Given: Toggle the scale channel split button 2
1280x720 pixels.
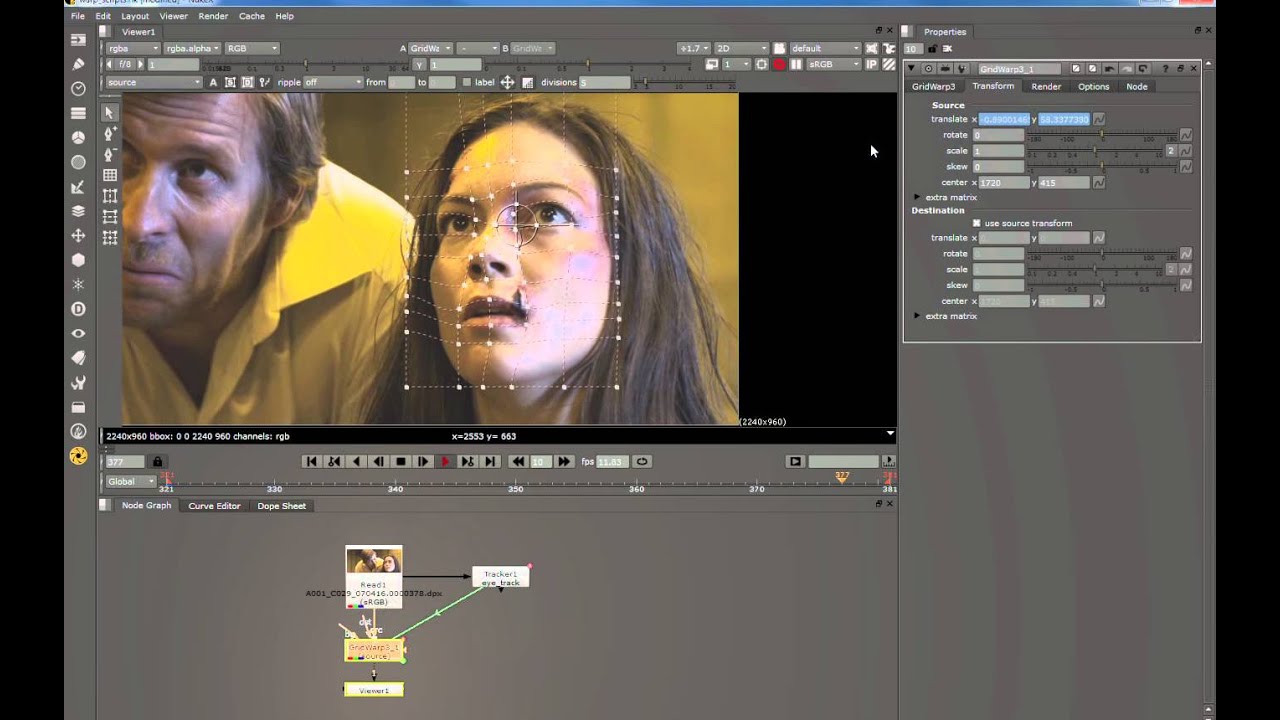Looking at the screenshot, I should click(x=1170, y=151).
